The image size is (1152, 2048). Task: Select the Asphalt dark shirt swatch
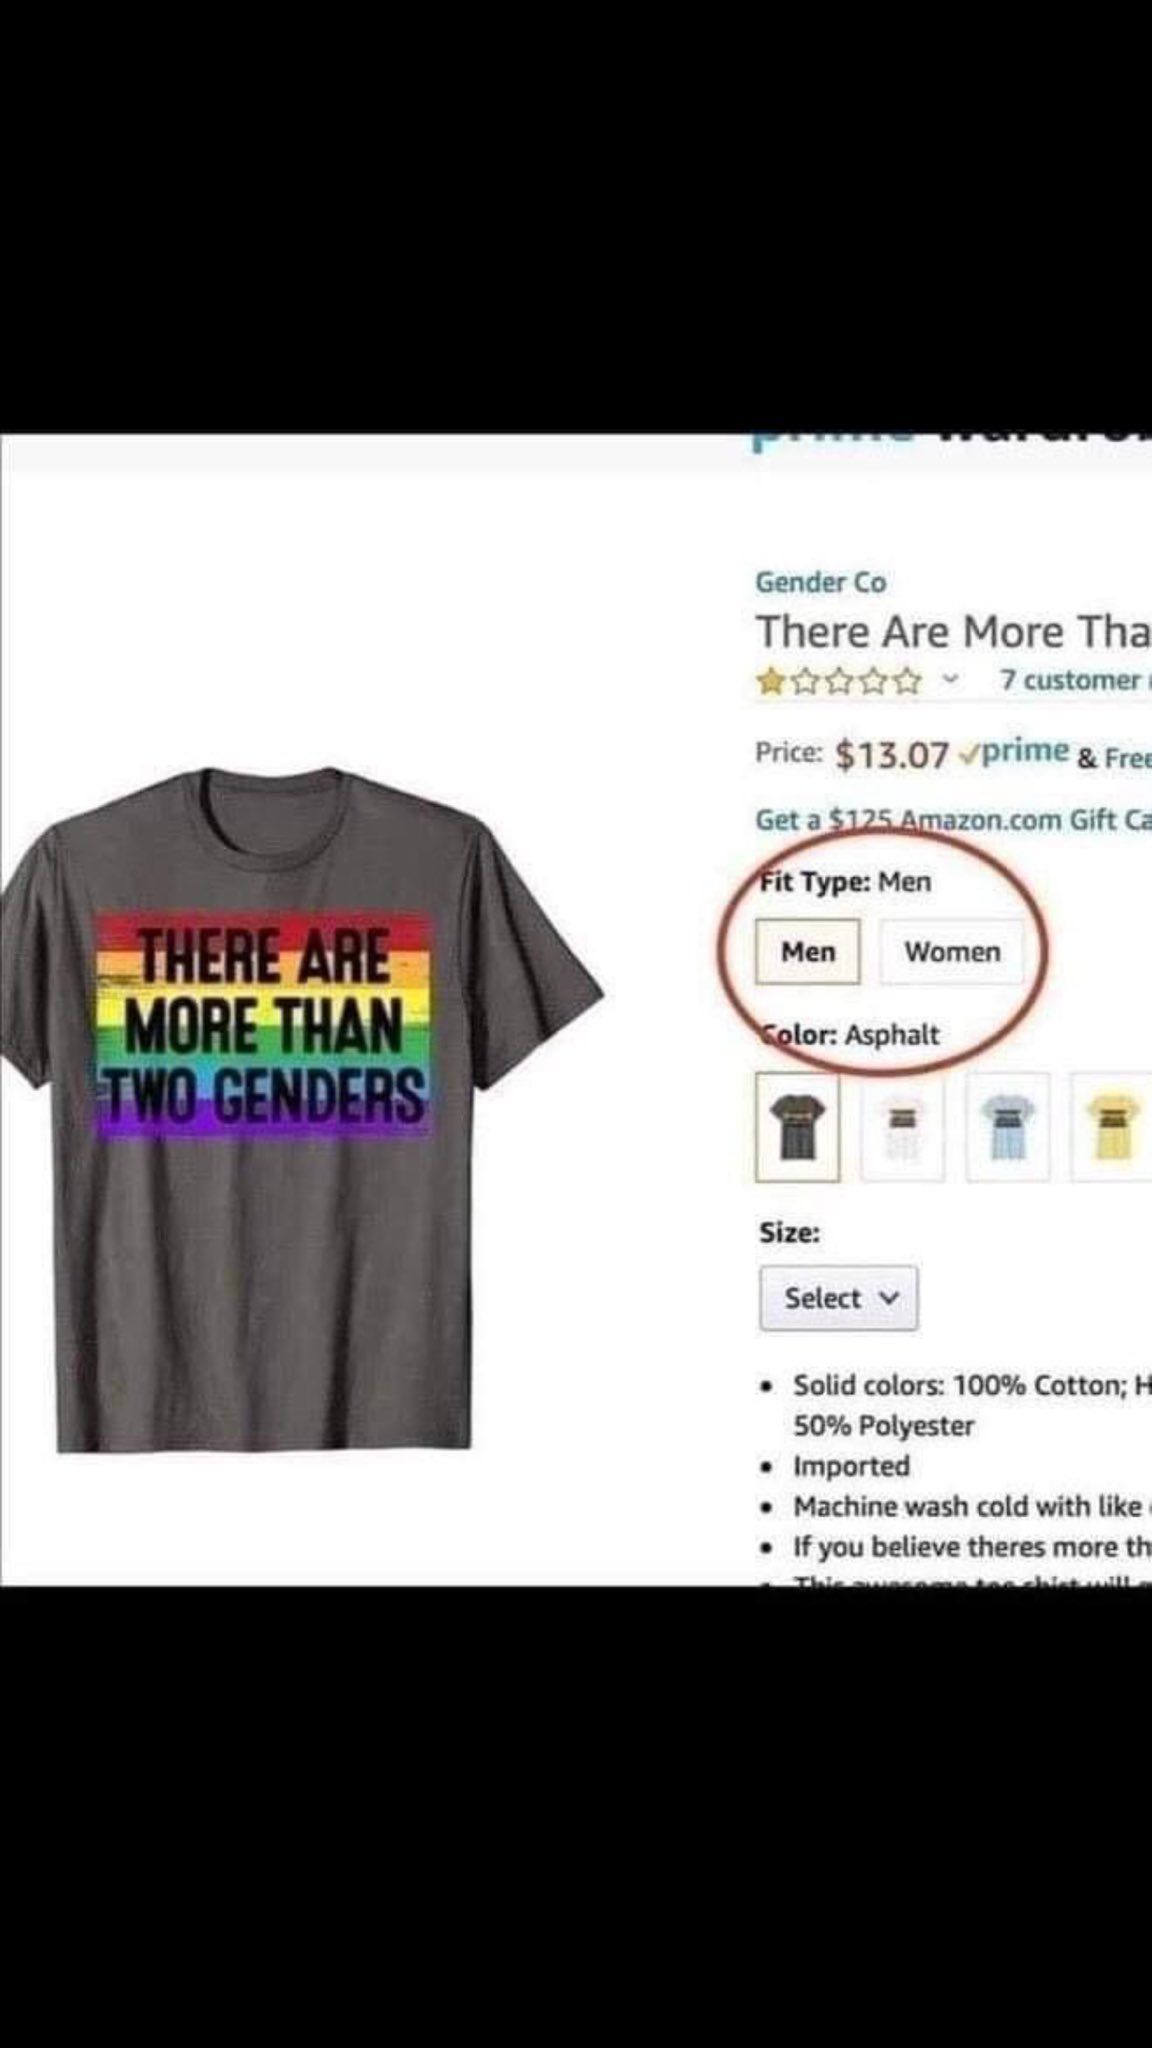(x=797, y=1127)
